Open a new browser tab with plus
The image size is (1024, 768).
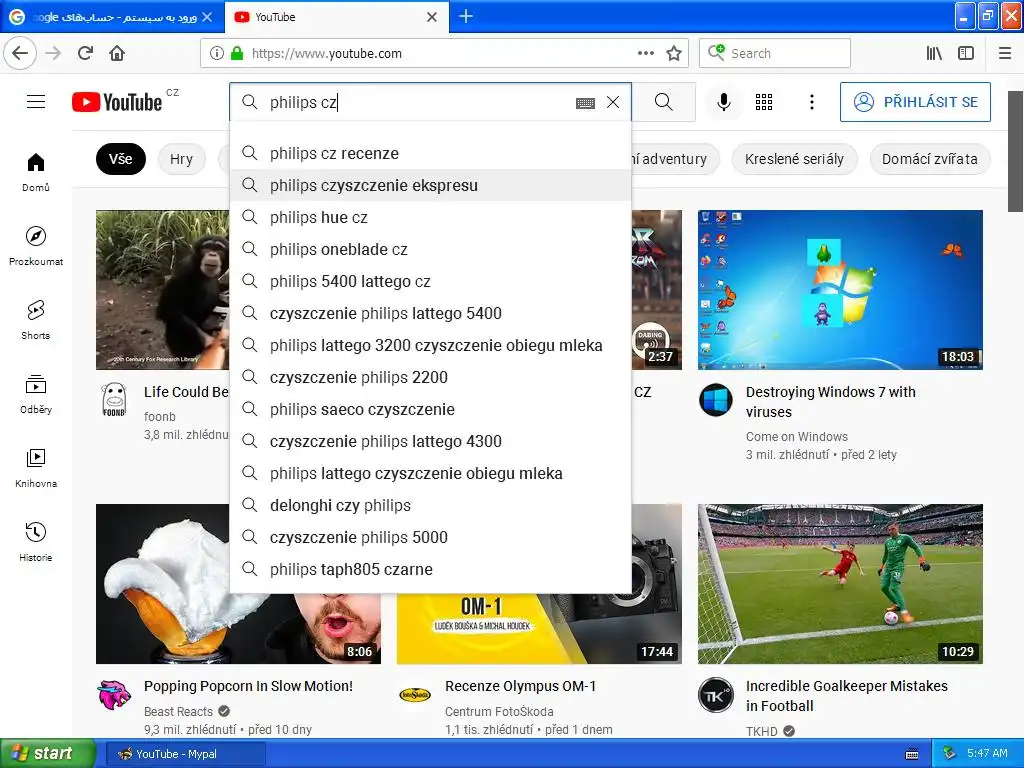coord(466,16)
